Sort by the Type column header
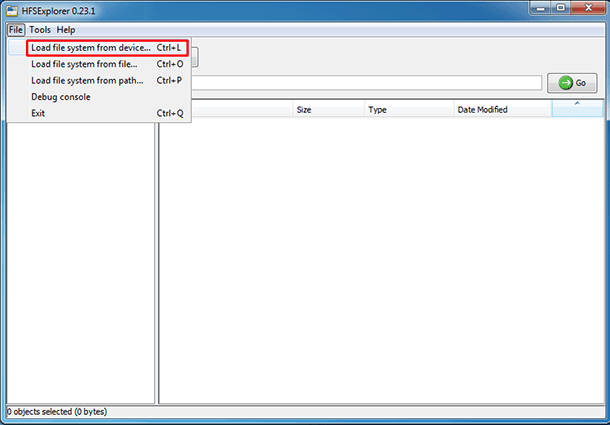Viewport: 610px width, 425px height. click(409, 110)
